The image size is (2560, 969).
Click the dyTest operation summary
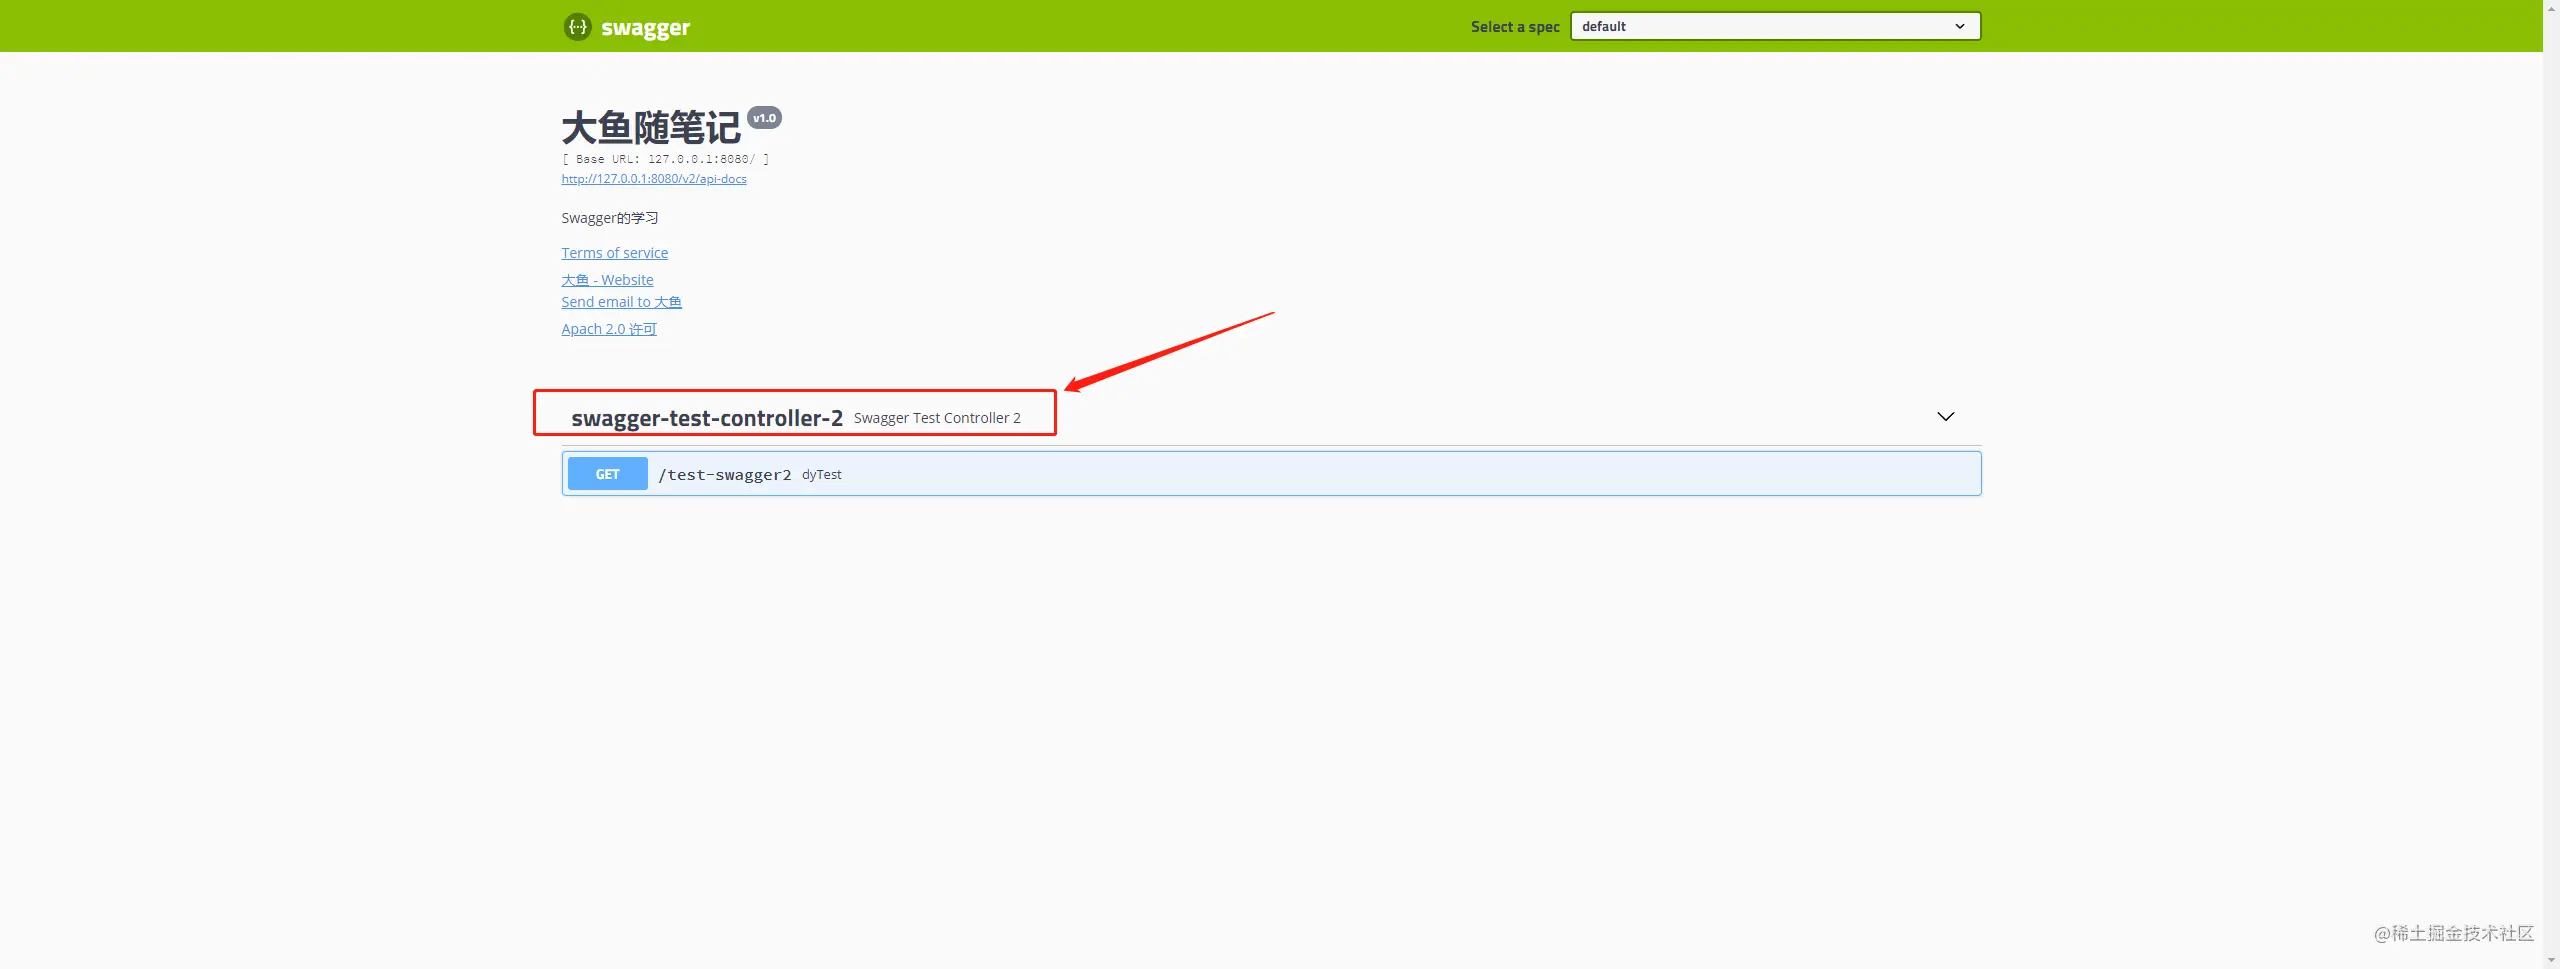(x=822, y=475)
